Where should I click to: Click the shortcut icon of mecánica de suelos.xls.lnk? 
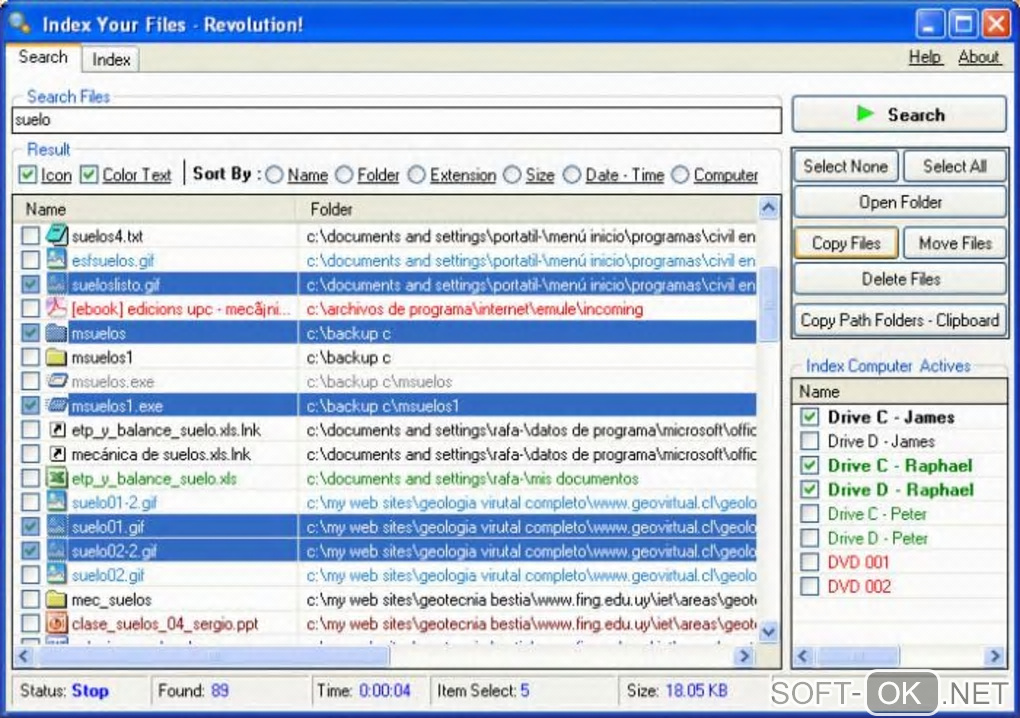point(57,454)
